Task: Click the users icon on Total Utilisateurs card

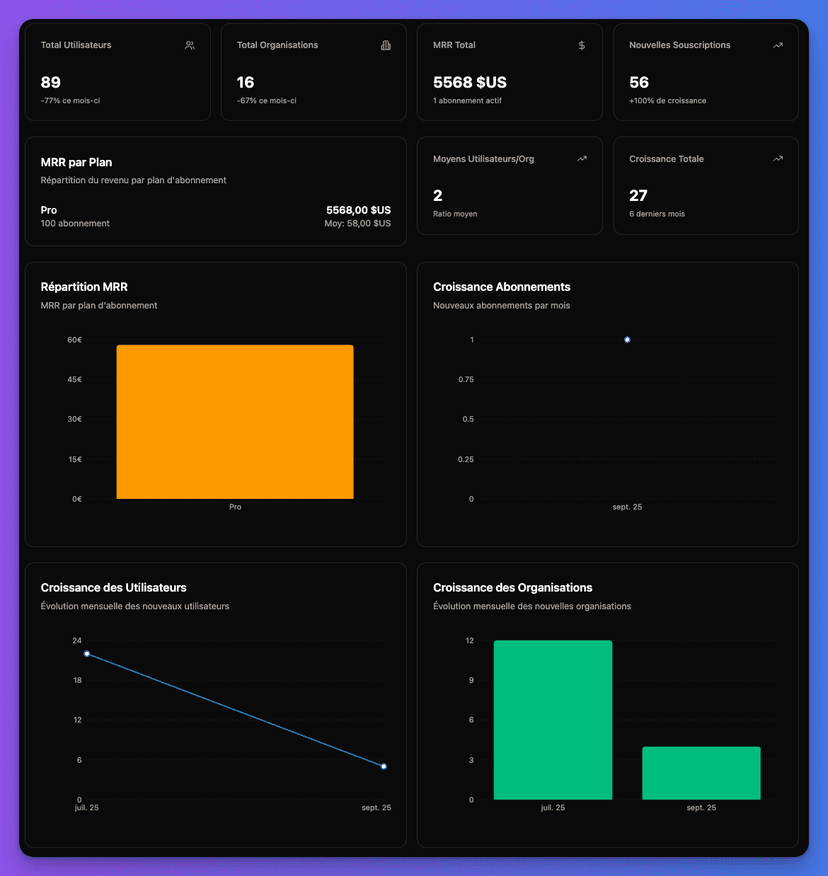Action: (x=189, y=45)
